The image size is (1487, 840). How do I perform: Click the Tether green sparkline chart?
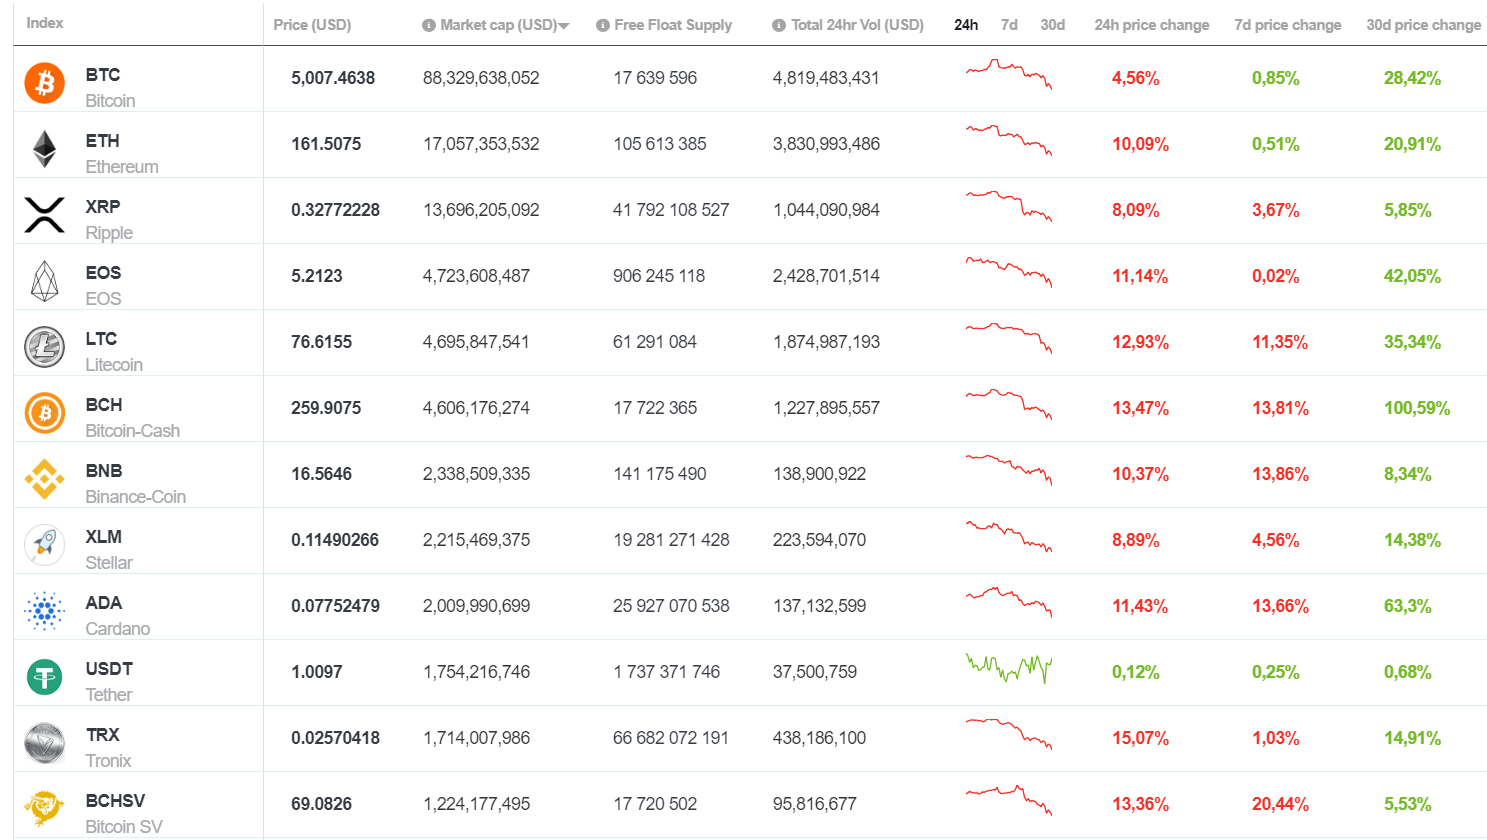click(x=1009, y=668)
